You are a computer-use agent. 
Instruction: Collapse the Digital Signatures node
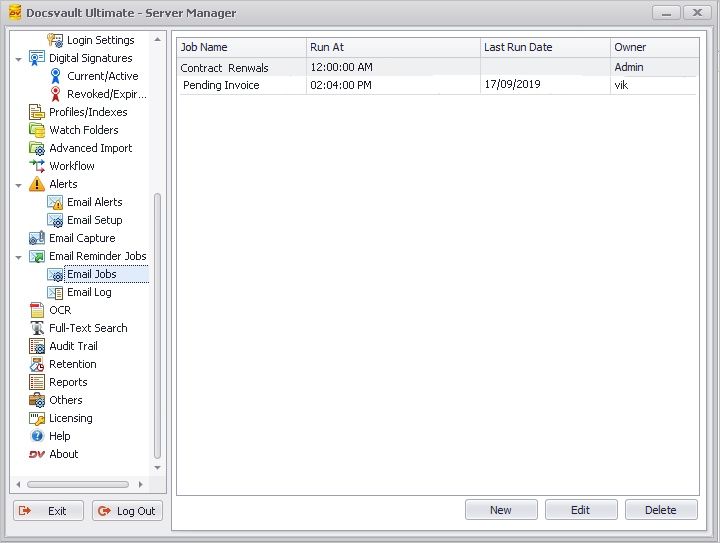tap(19, 59)
